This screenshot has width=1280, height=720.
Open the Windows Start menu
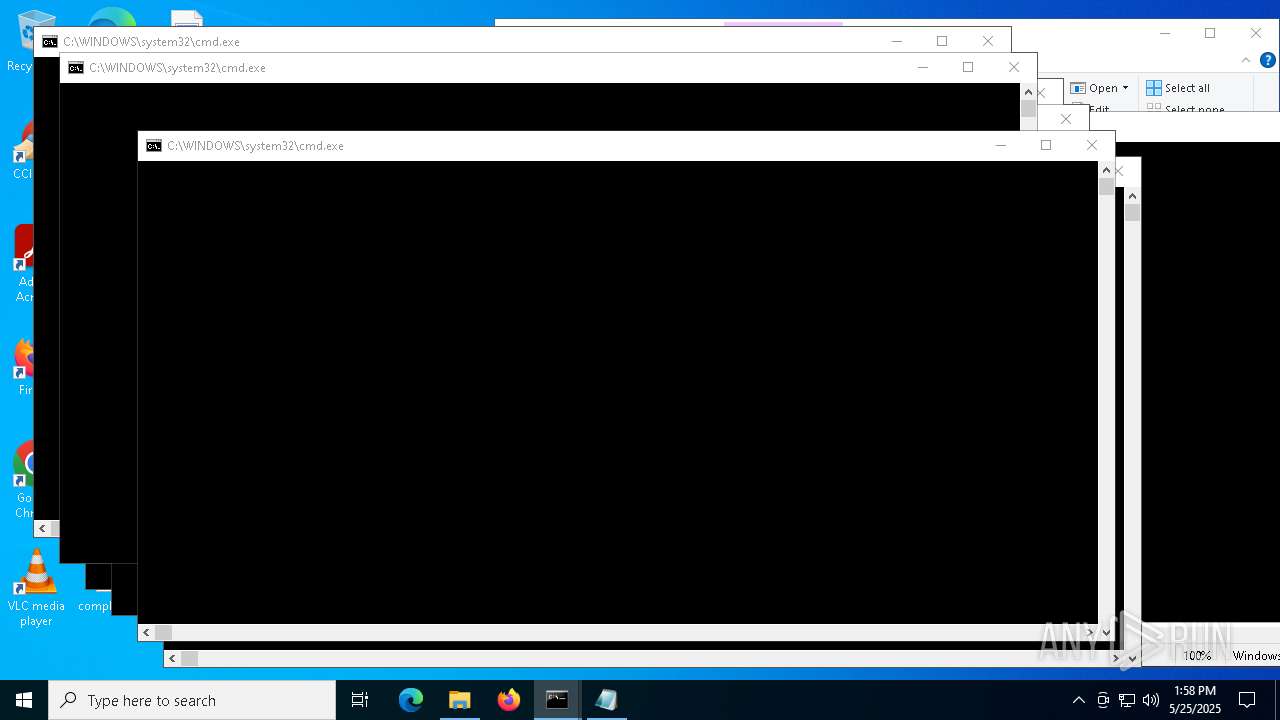(24, 700)
